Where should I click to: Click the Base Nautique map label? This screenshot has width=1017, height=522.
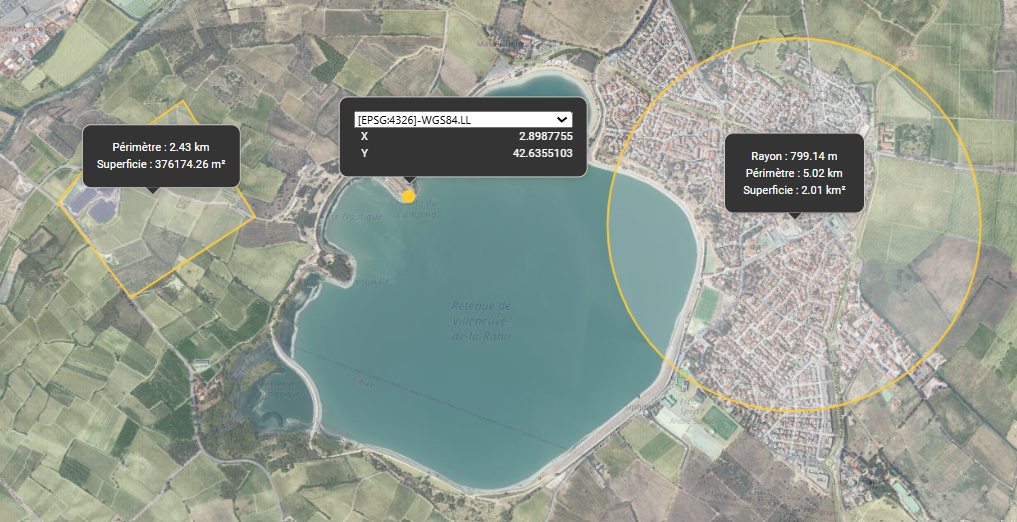[356, 216]
